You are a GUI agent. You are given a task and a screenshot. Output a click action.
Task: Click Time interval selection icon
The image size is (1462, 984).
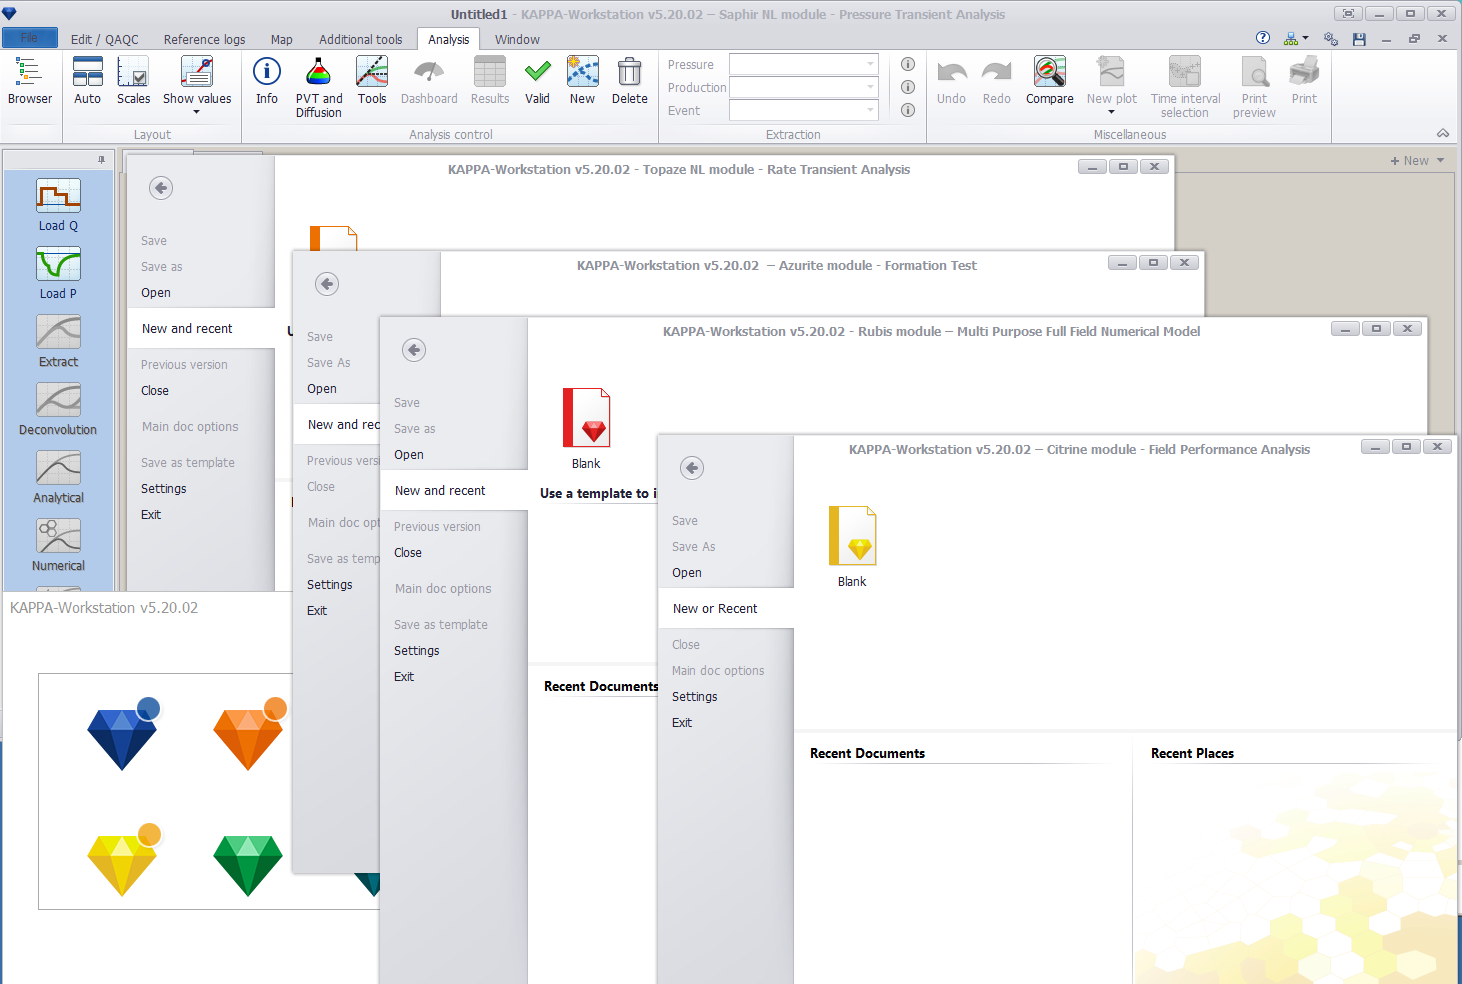coord(1185,71)
